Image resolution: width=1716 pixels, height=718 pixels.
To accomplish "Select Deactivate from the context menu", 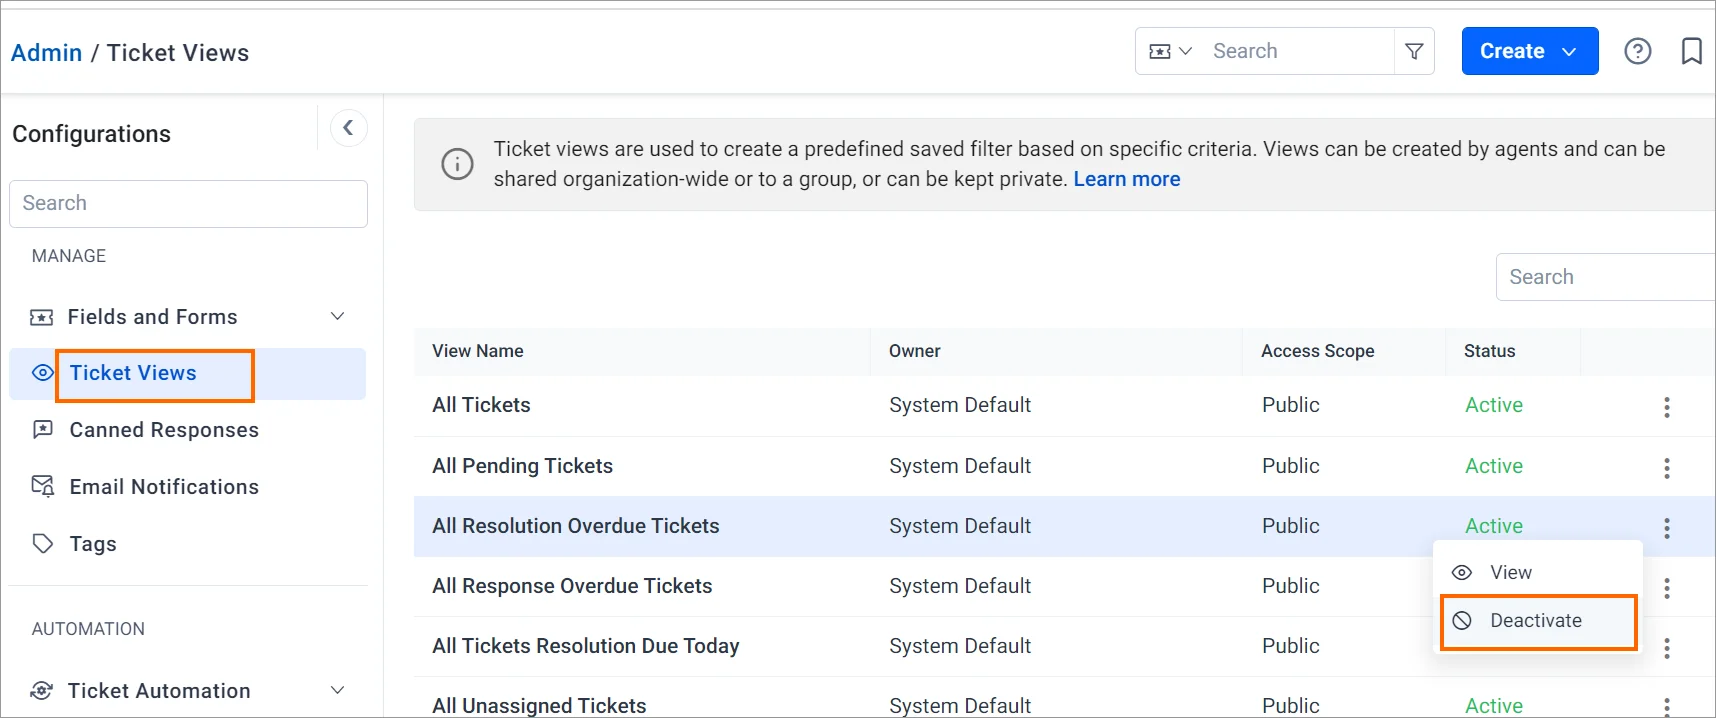I will [1536, 621].
